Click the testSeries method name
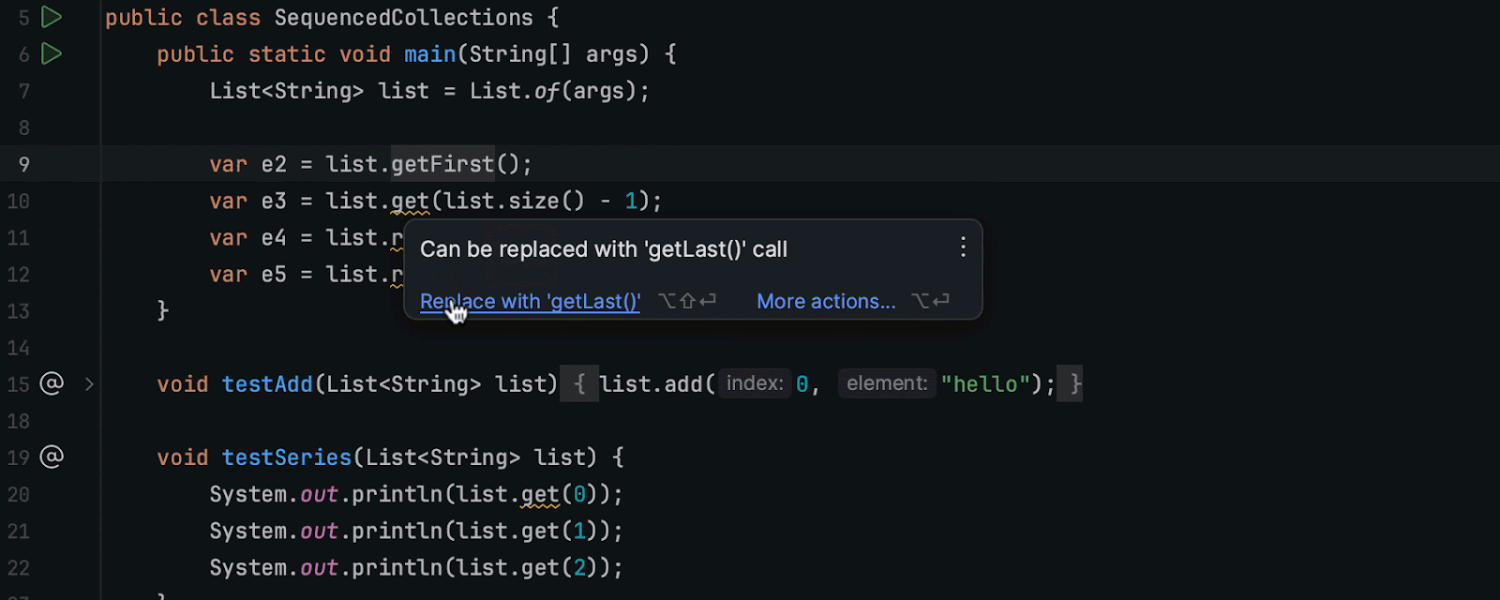 click(287, 457)
